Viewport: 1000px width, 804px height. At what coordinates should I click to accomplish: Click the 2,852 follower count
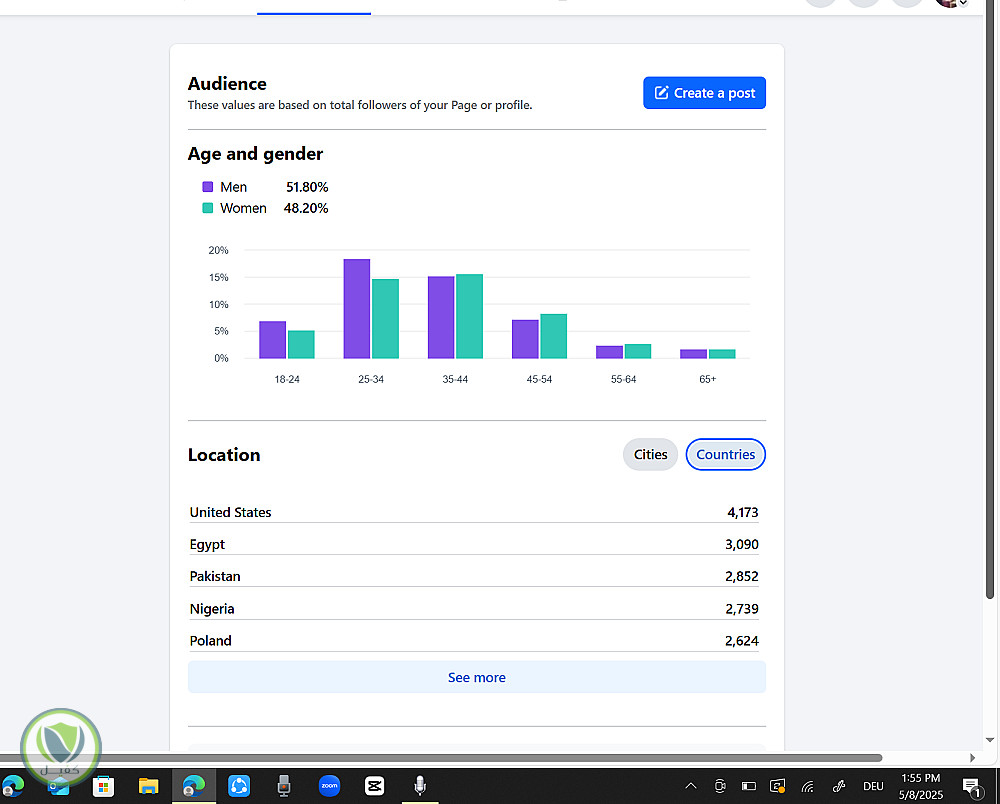click(x=742, y=576)
